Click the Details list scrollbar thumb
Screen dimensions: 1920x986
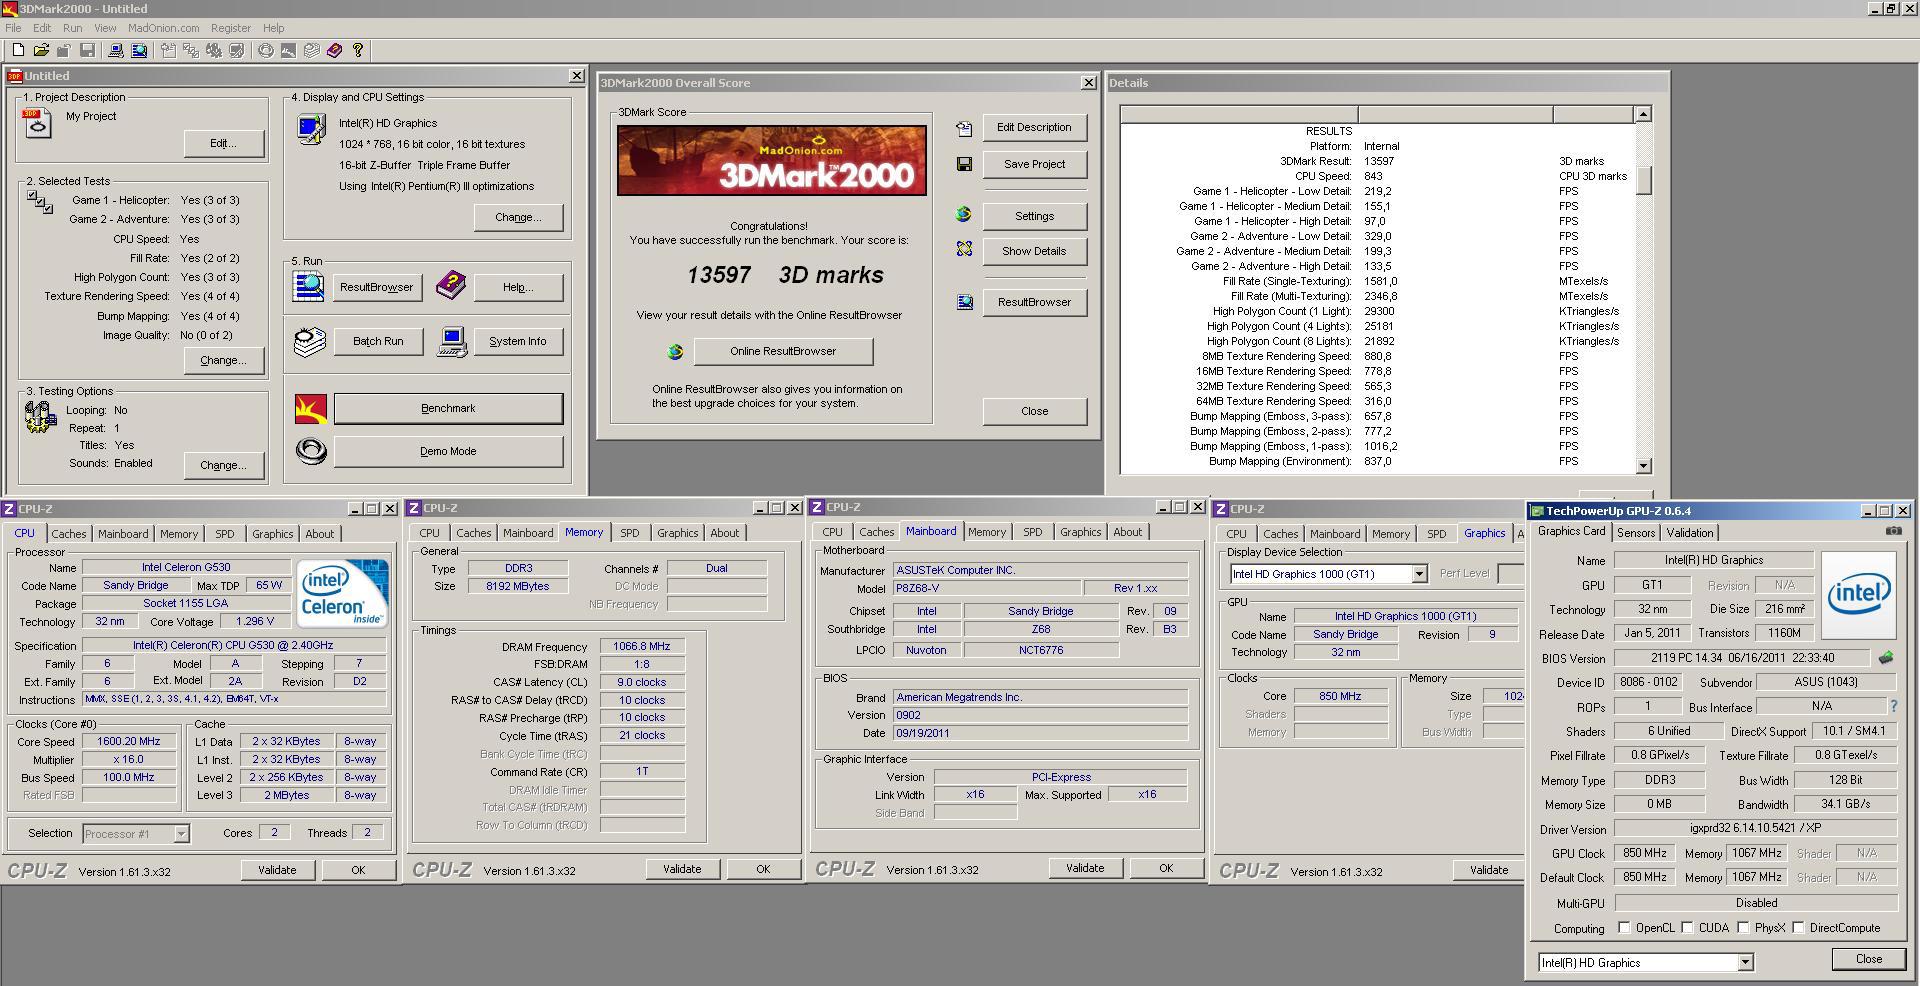pyautogui.click(x=1643, y=181)
